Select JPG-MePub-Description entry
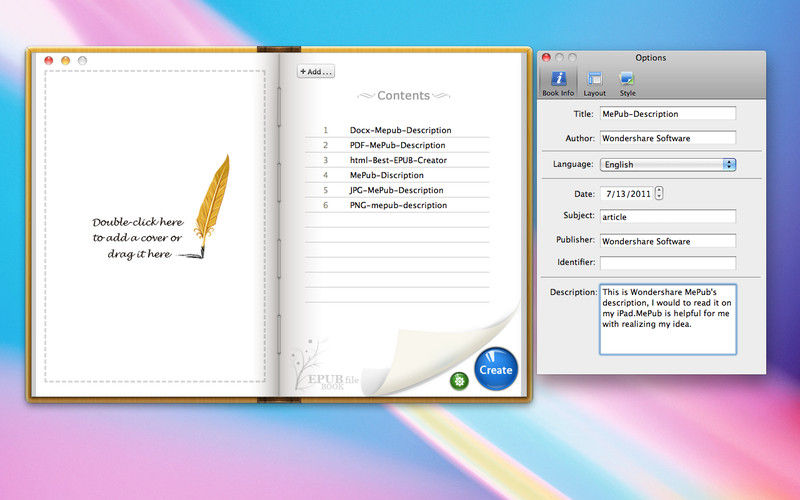 (x=397, y=190)
